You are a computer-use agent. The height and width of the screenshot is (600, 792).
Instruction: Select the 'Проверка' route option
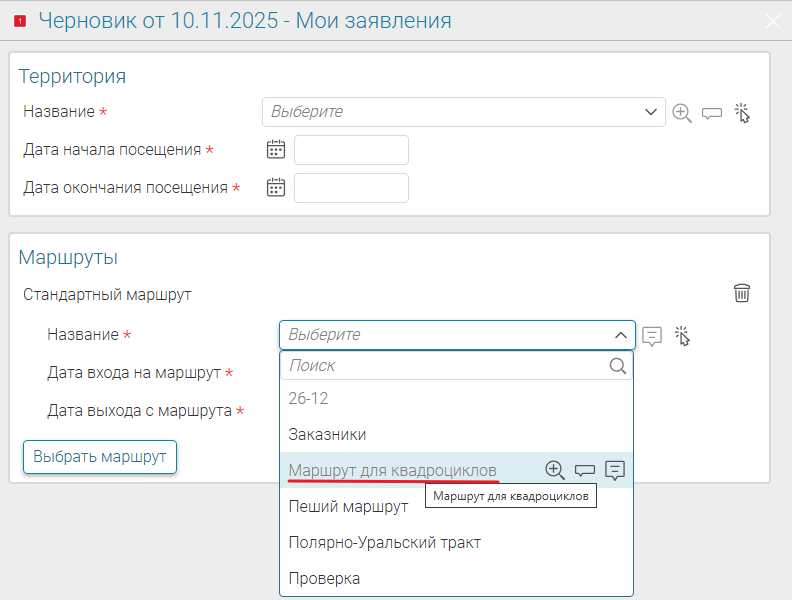click(x=324, y=578)
